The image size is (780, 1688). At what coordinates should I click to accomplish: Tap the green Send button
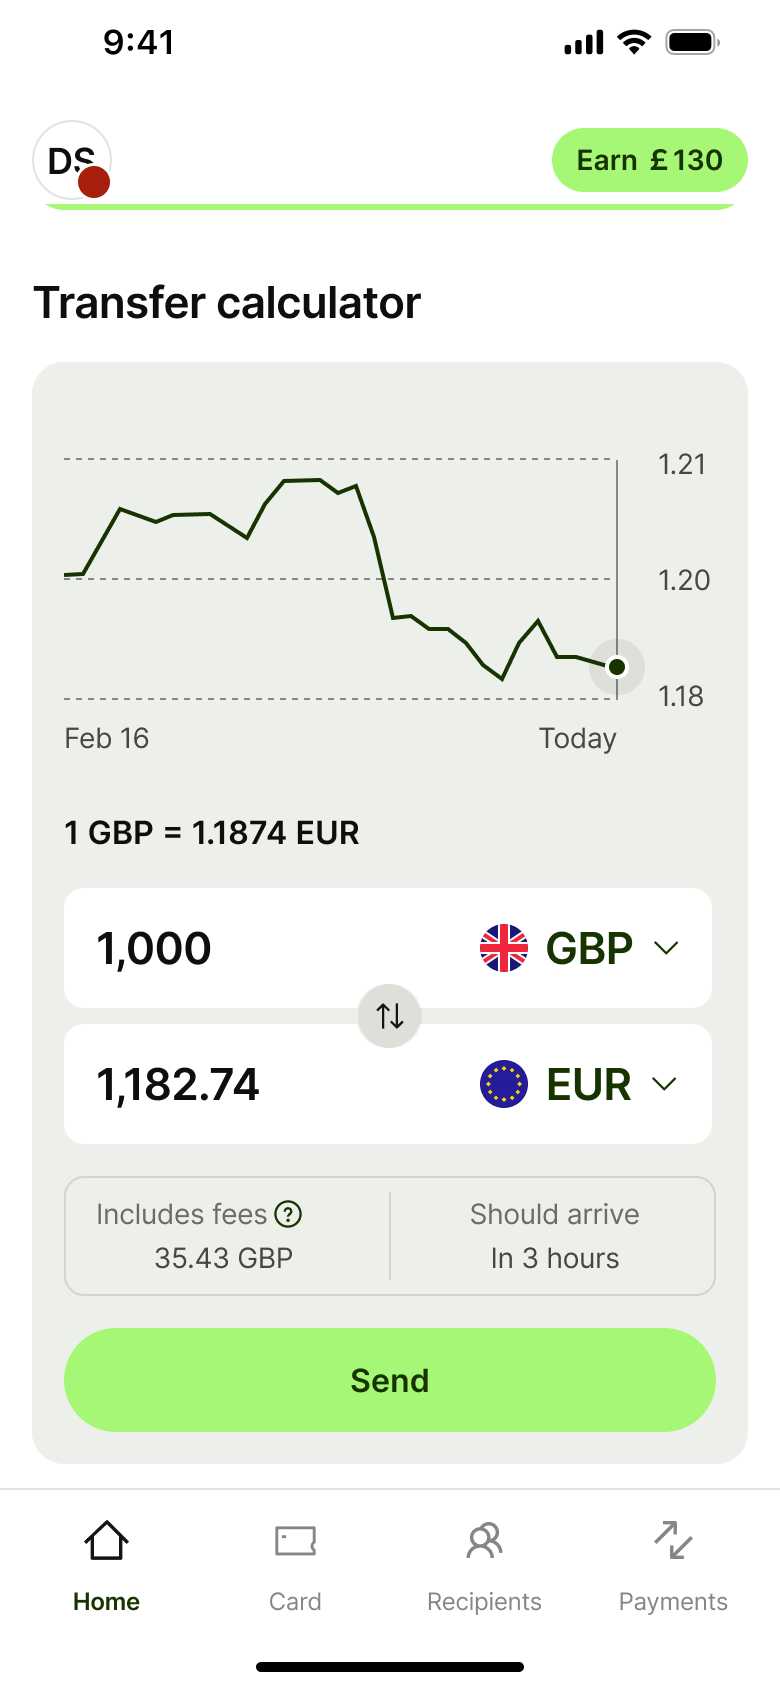point(390,1380)
